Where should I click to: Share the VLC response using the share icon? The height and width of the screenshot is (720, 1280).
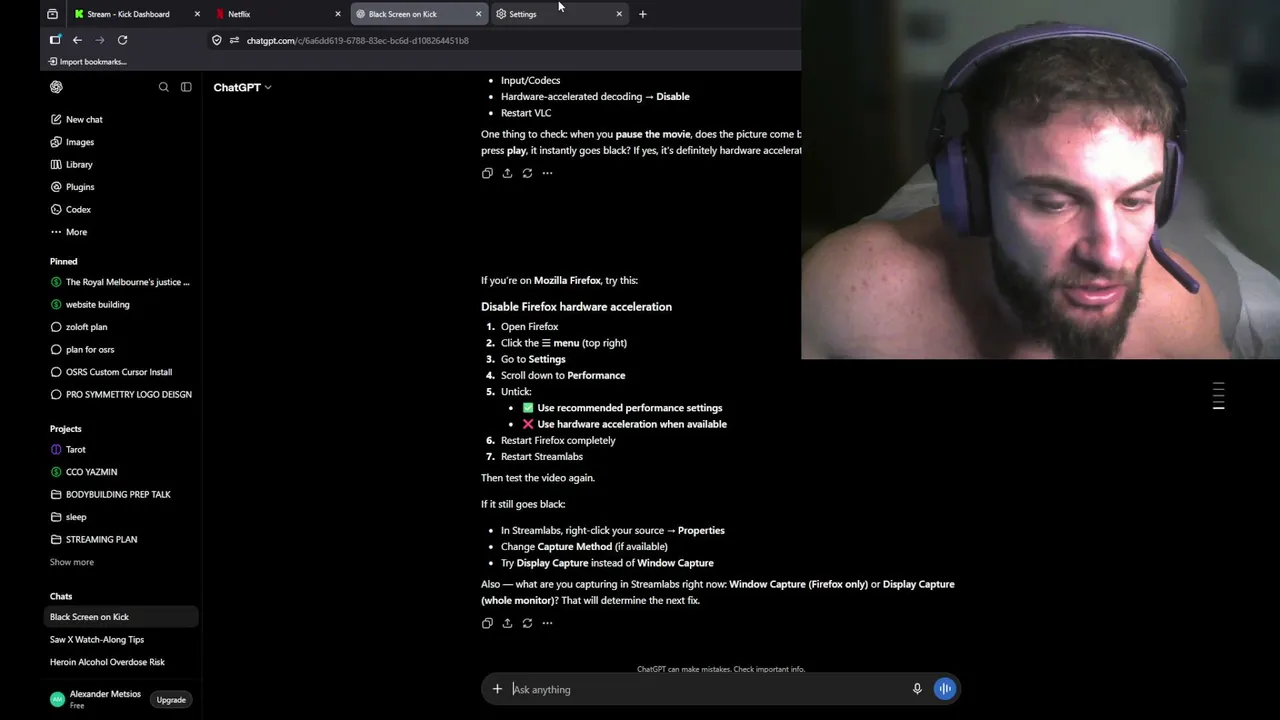[x=507, y=173]
